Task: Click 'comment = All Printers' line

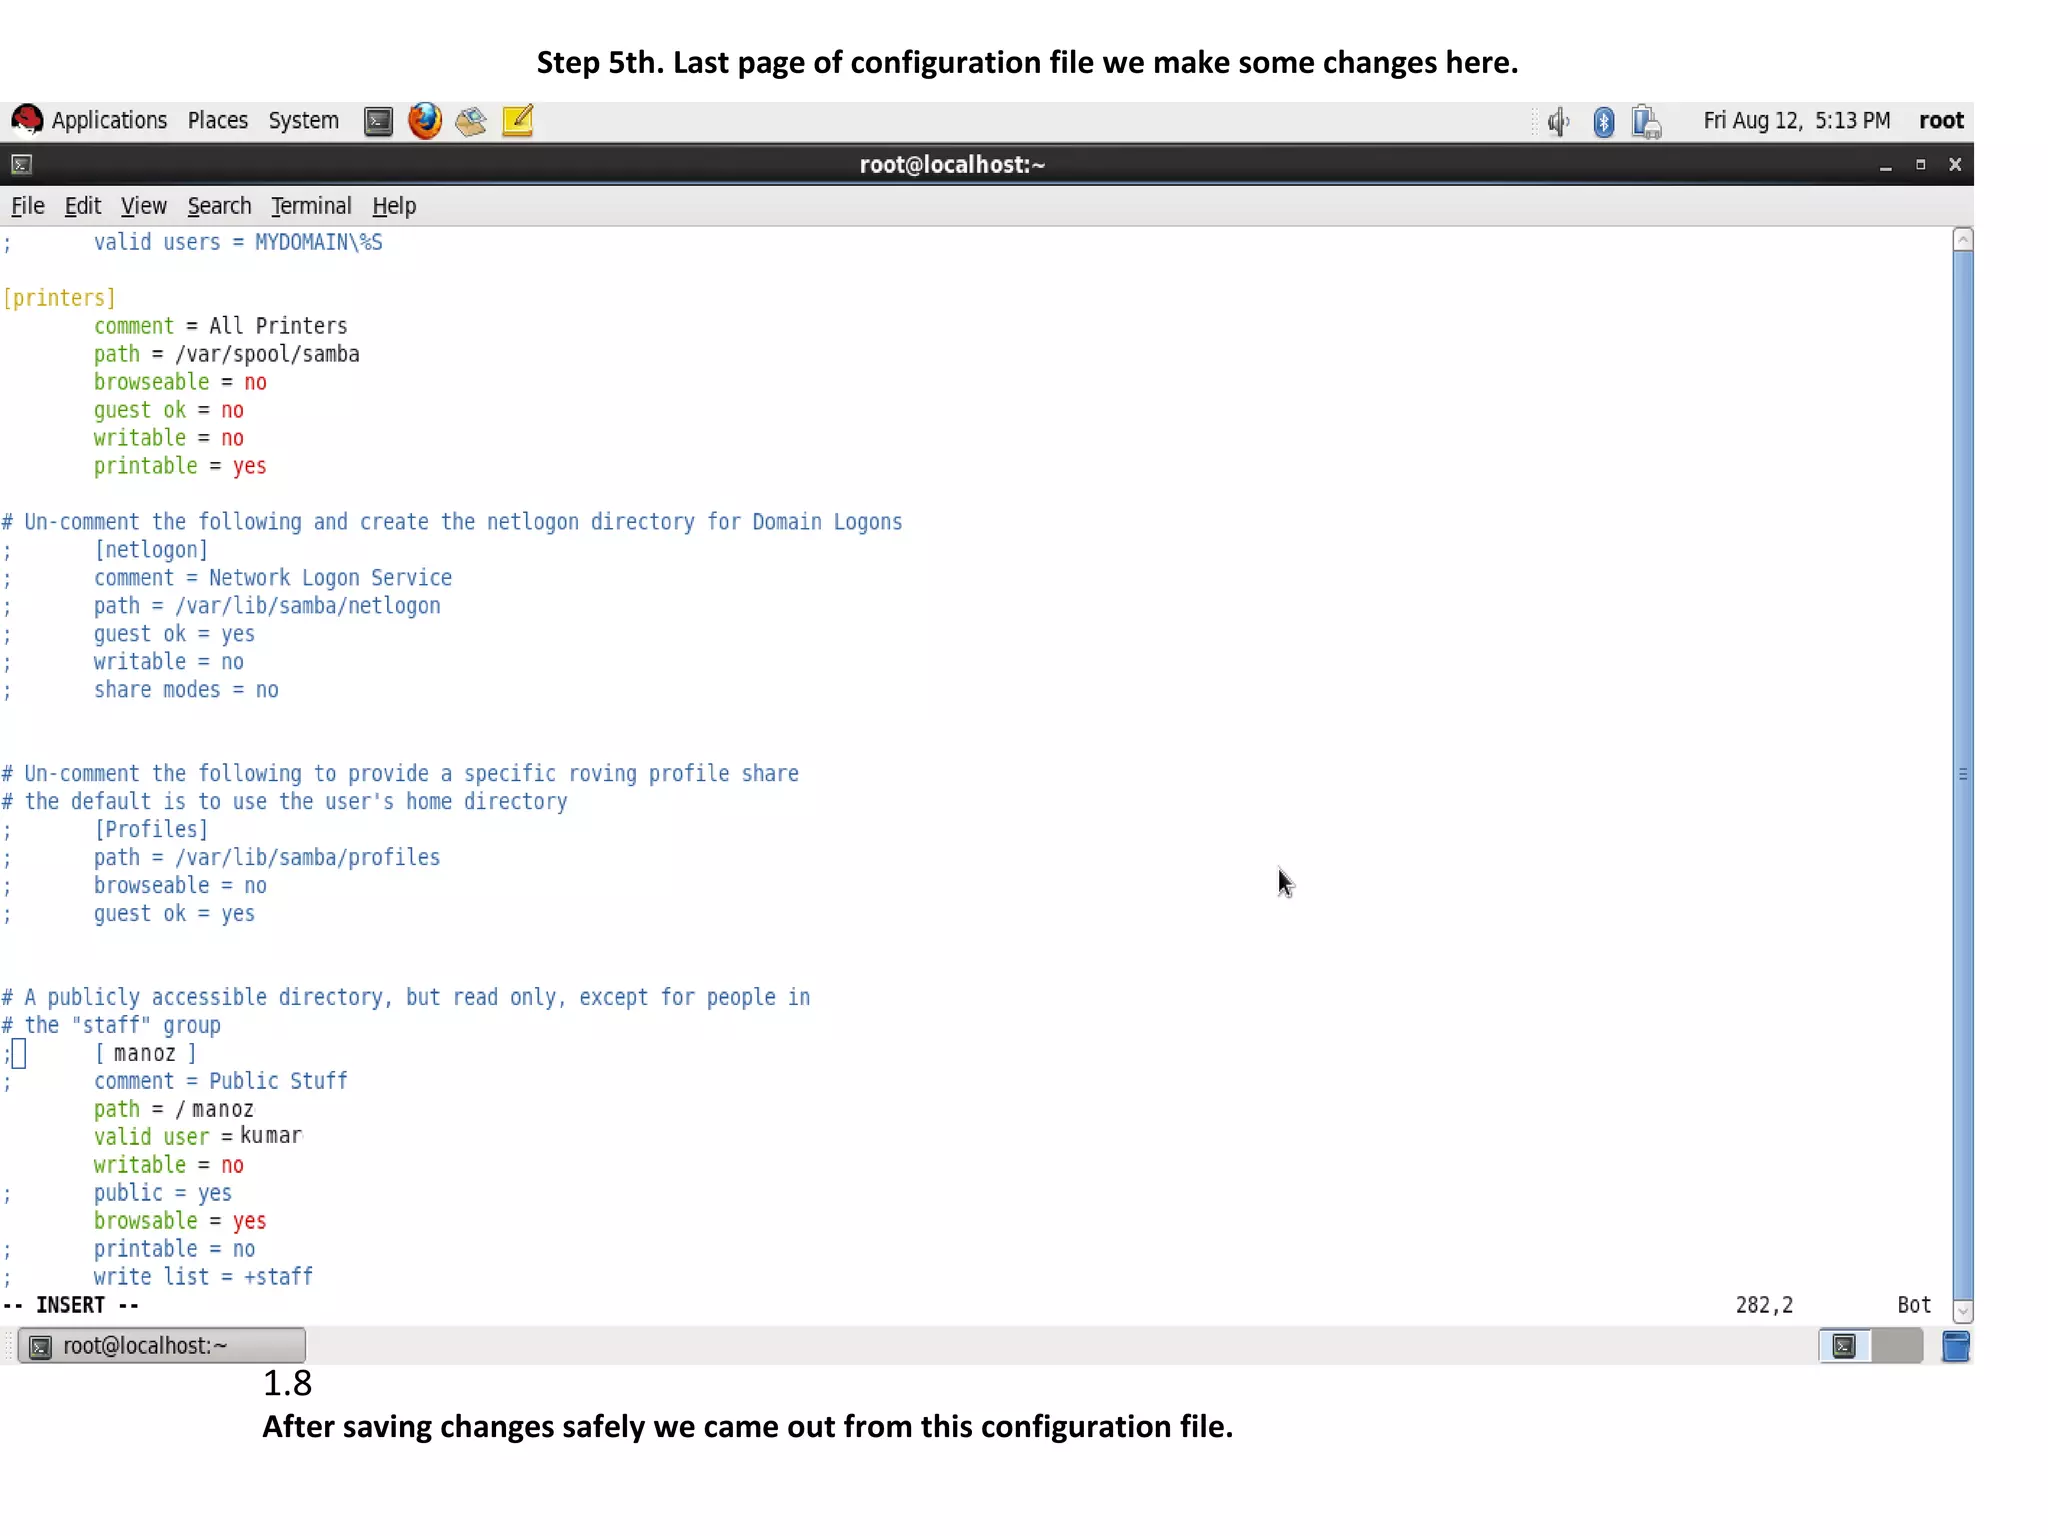Action: click(x=221, y=326)
